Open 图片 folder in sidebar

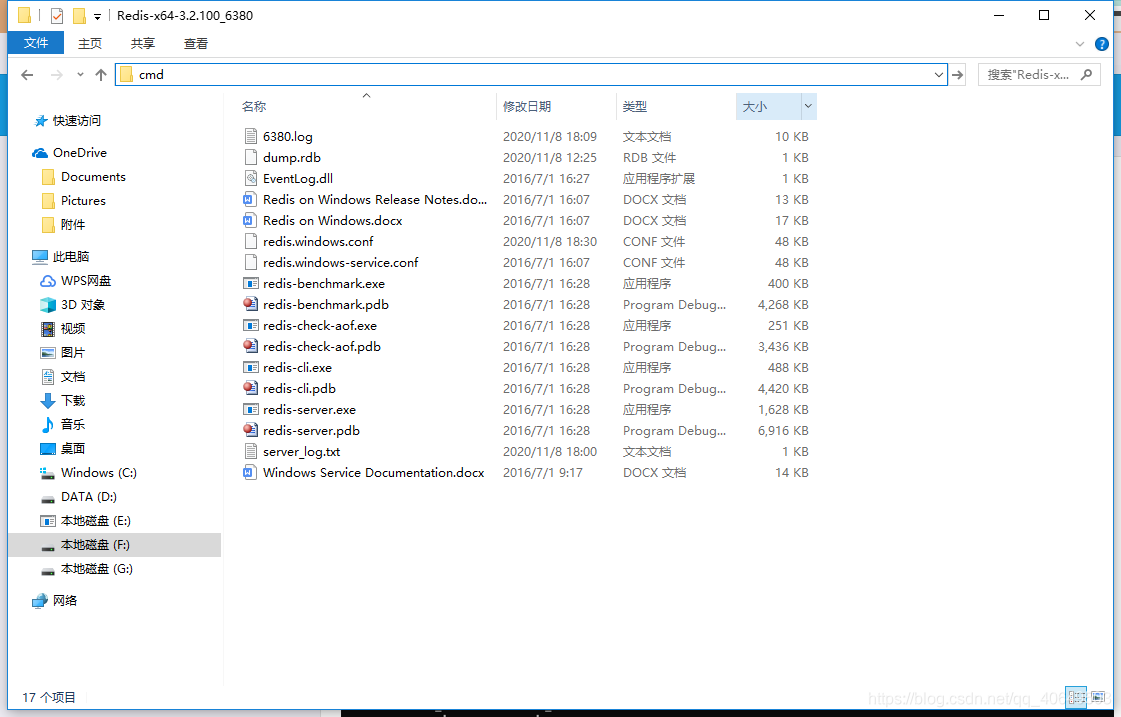click(x=73, y=352)
